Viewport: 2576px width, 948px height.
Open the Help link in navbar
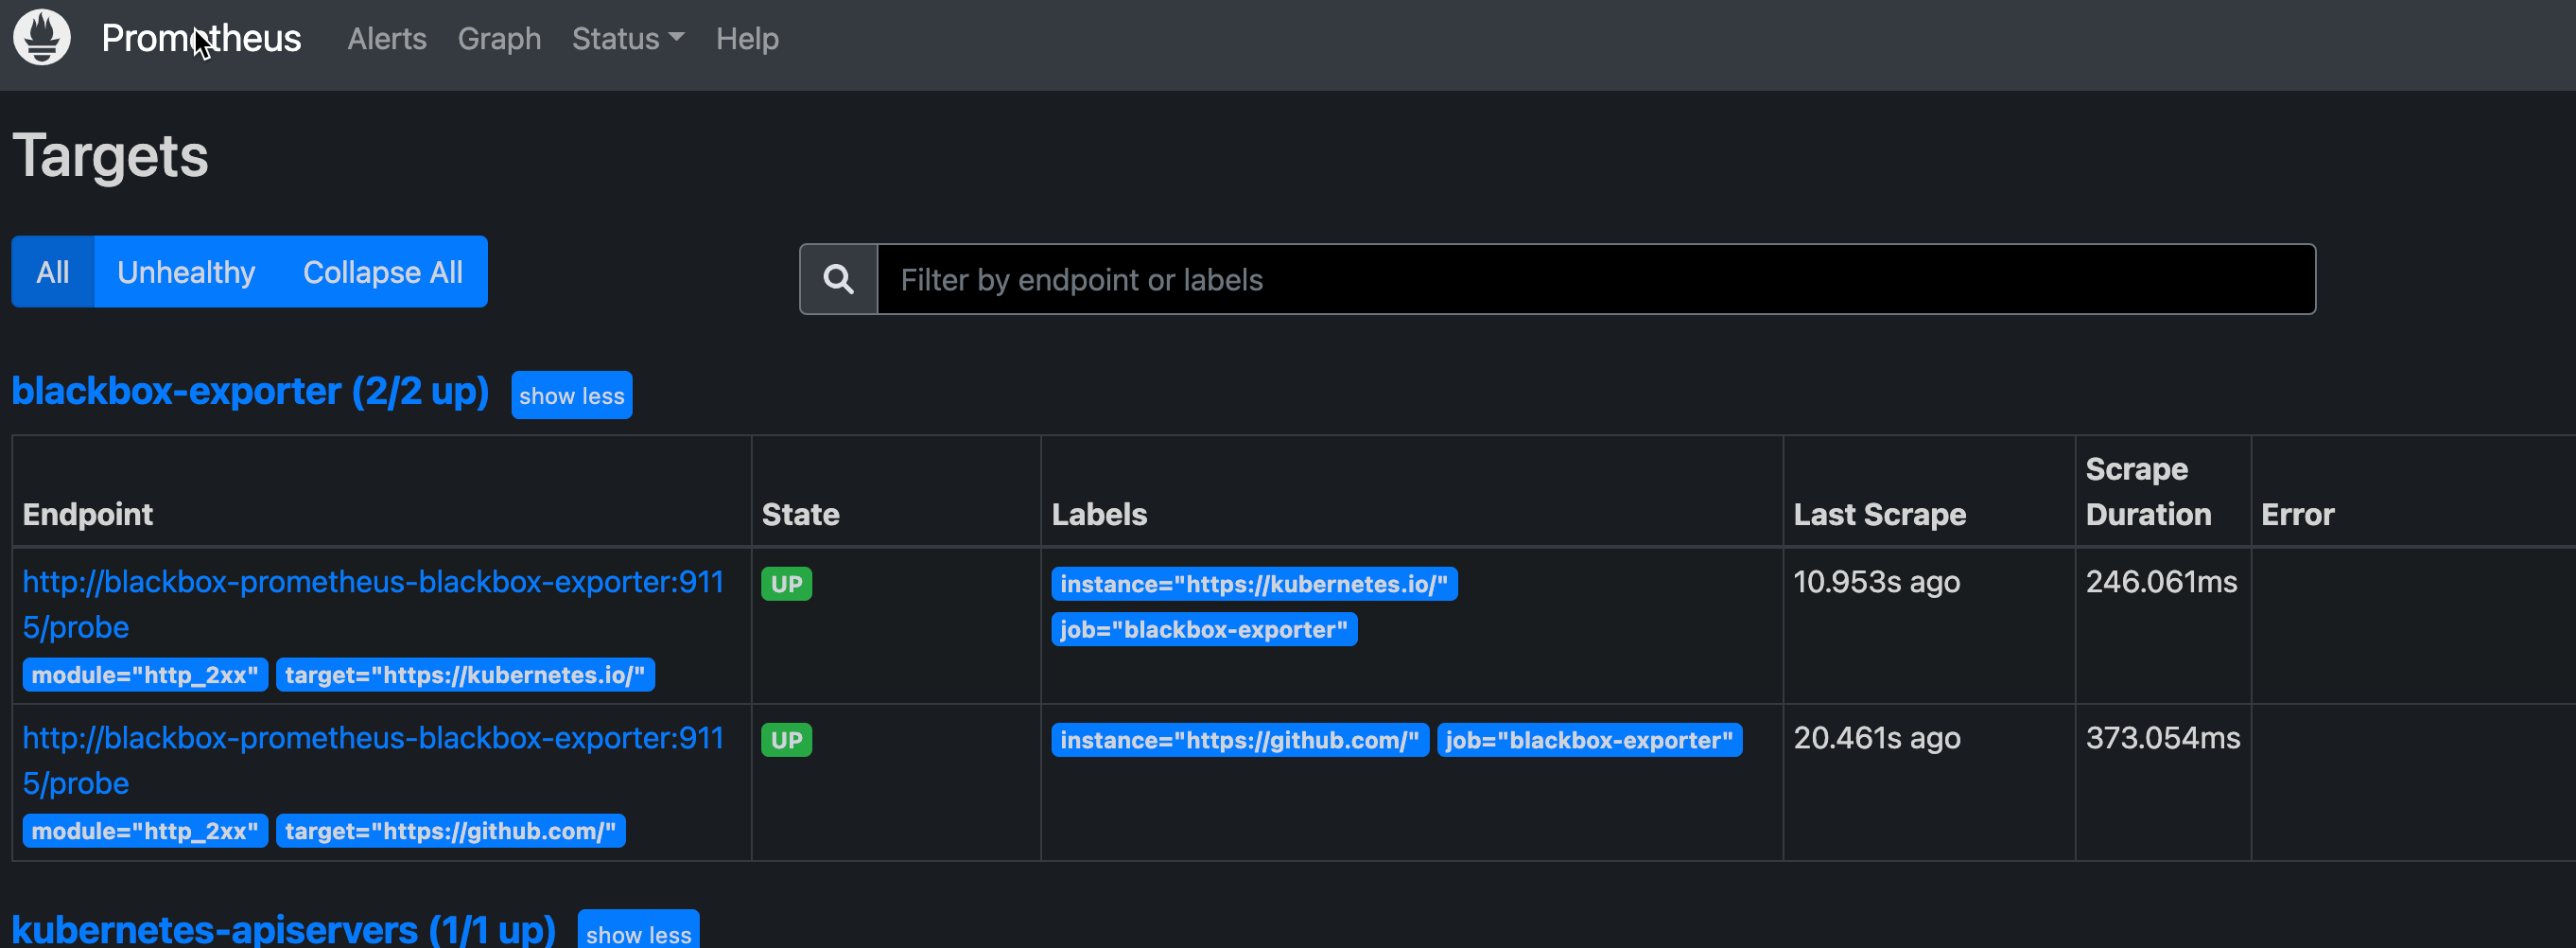click(747, 39)
